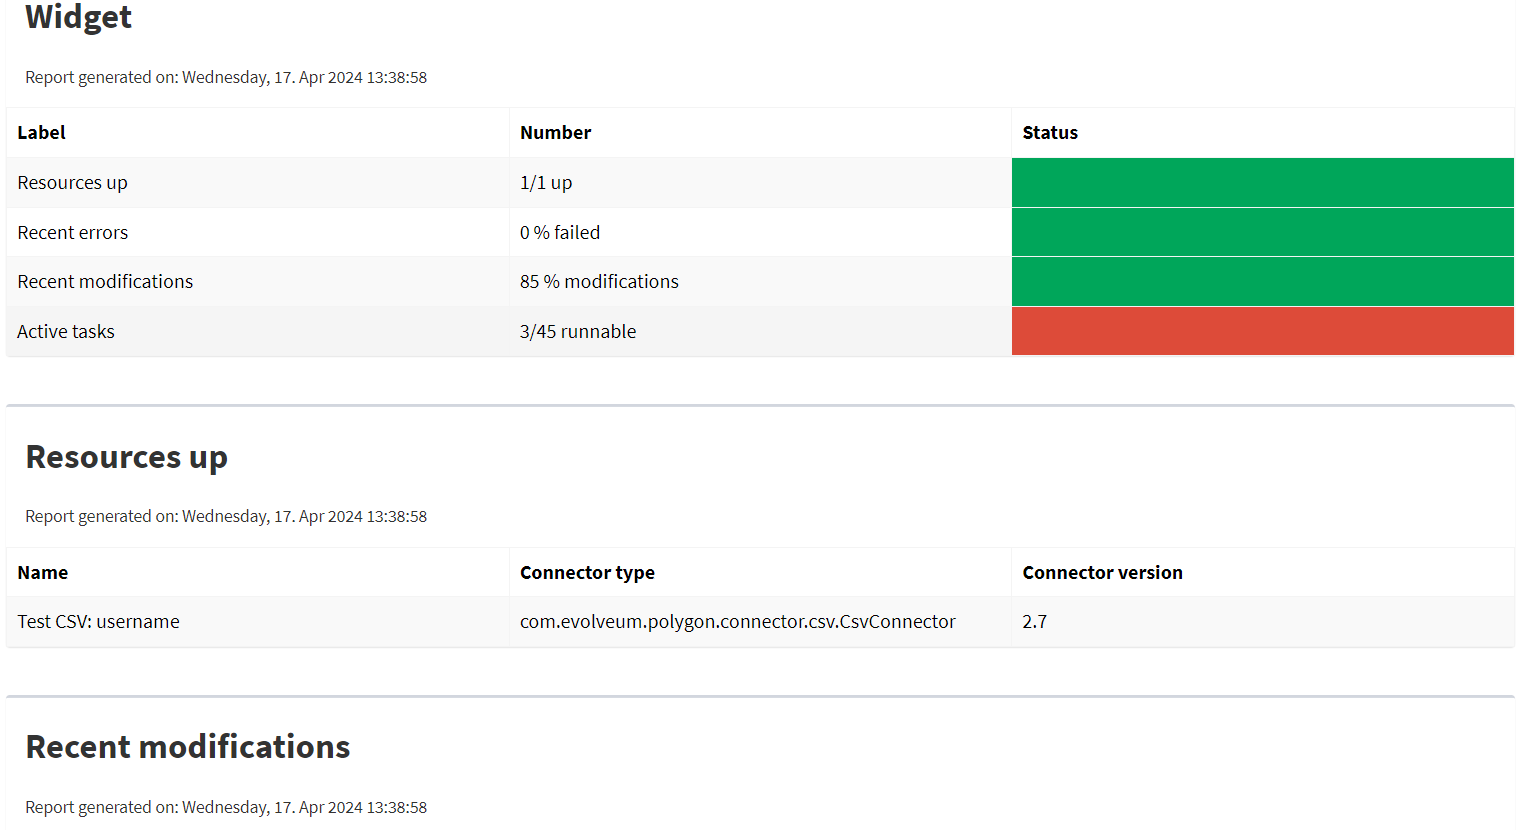
Task: Click the Connector version column header
Action: coord(1102,573)
